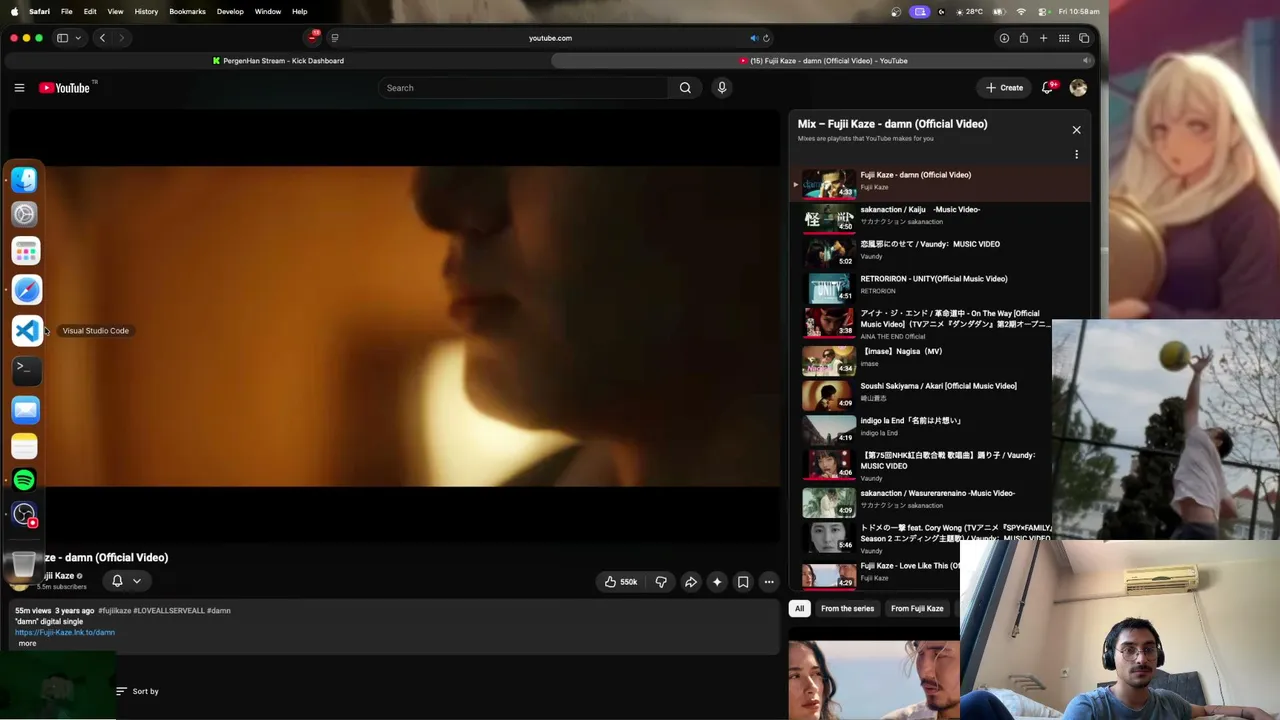This screenshot has height=720, width=1280.
Task: Open OBS from the Dock
Action: tap(25, 515)
